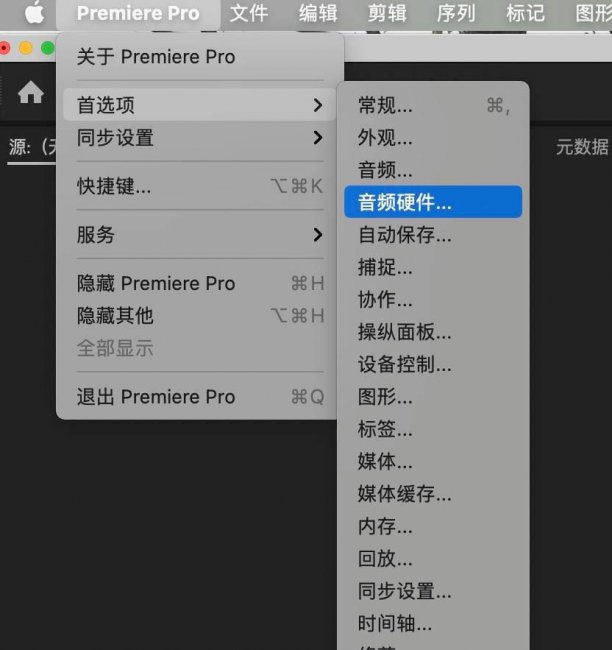Screen dimensions: 612x650
Task: Open 捕捉... preferences
Action: [433, 267]
